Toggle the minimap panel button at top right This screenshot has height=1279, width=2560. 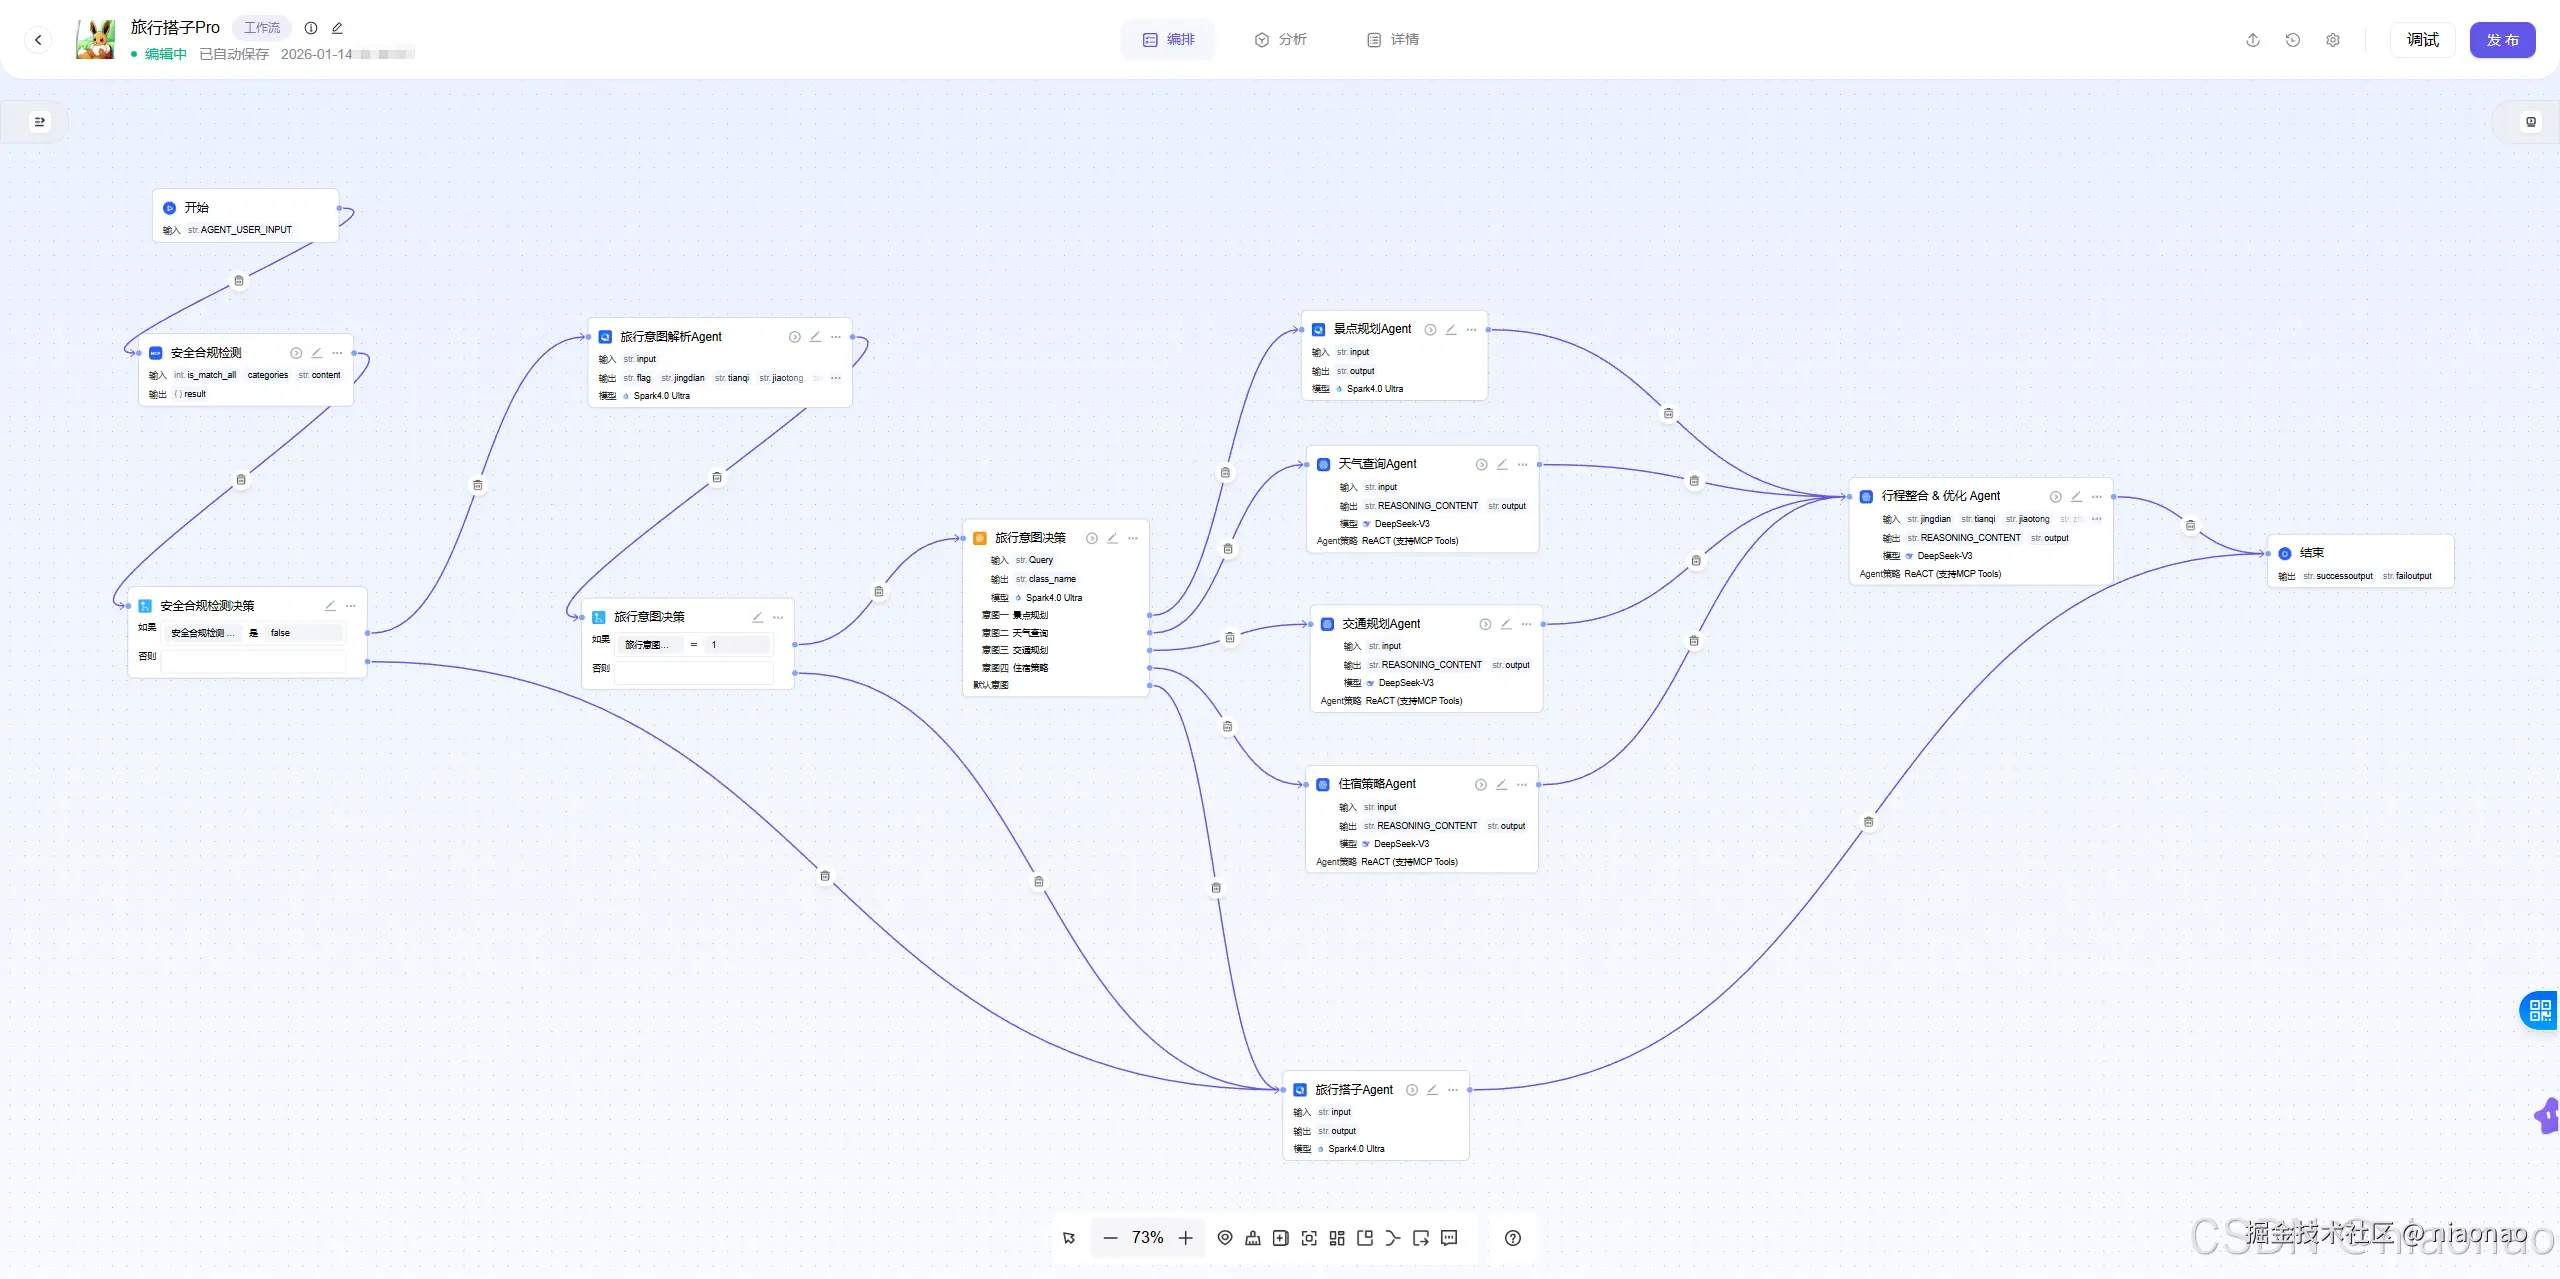click(2531, 122)
